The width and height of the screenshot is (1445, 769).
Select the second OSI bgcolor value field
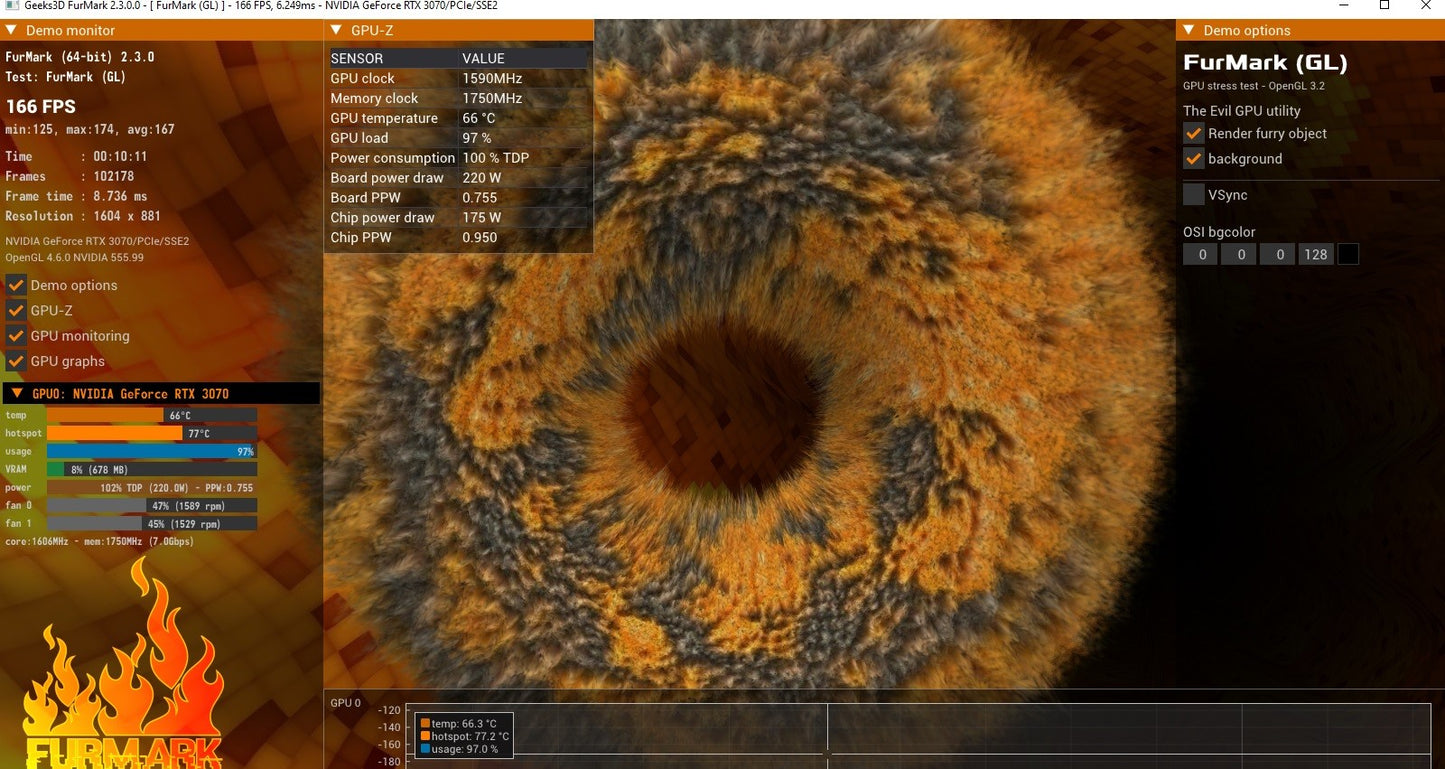1239,254
